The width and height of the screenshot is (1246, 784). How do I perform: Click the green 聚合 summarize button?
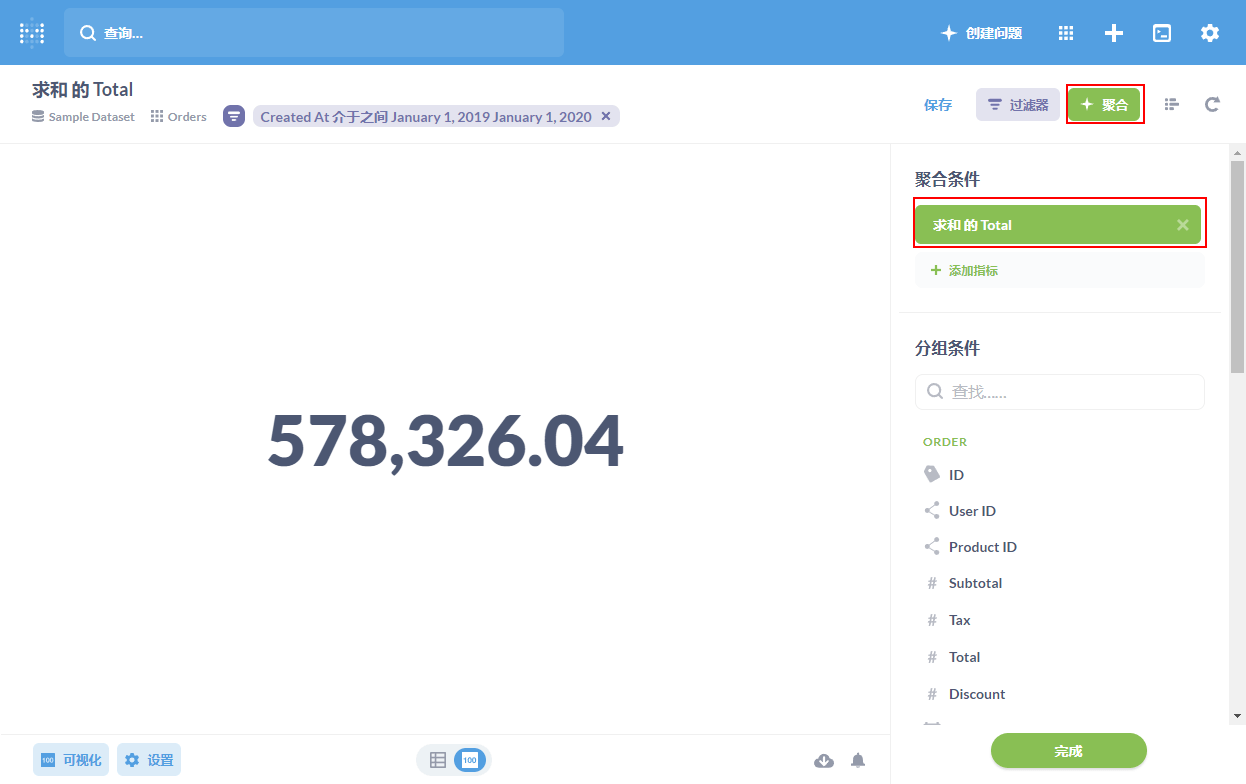point(1104,105)
